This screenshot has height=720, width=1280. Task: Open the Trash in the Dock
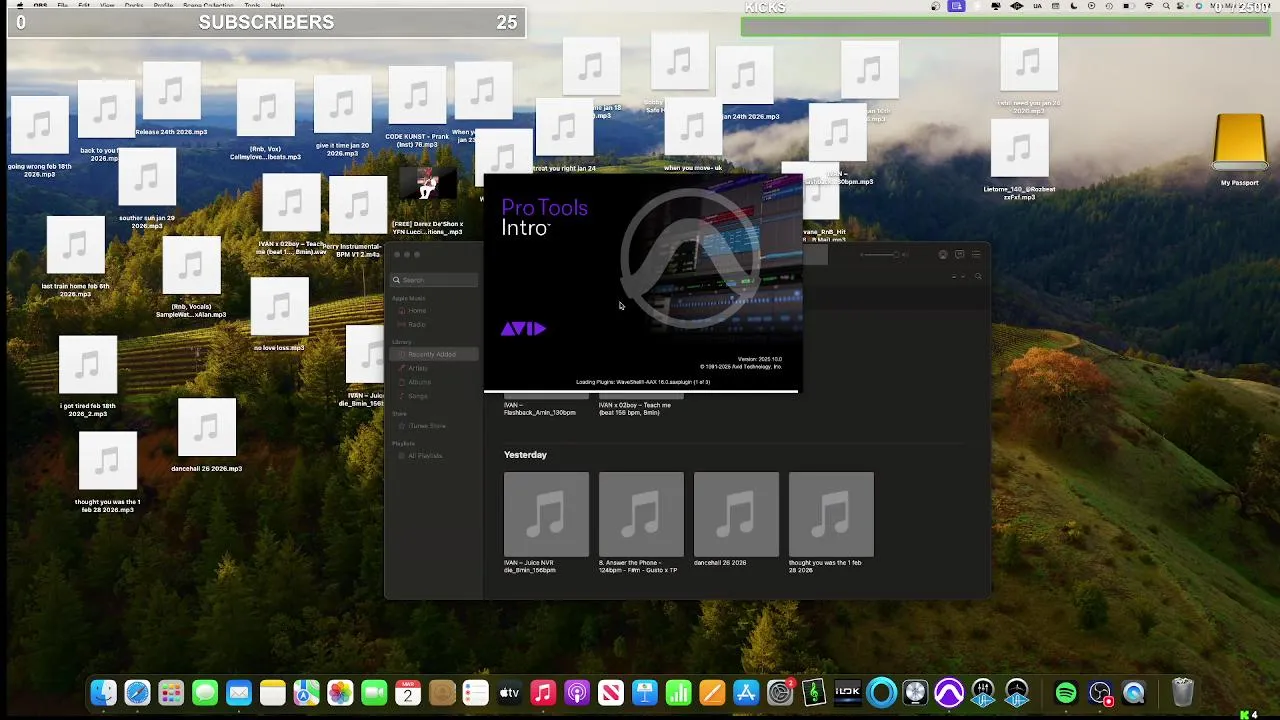click(1183, 692)
